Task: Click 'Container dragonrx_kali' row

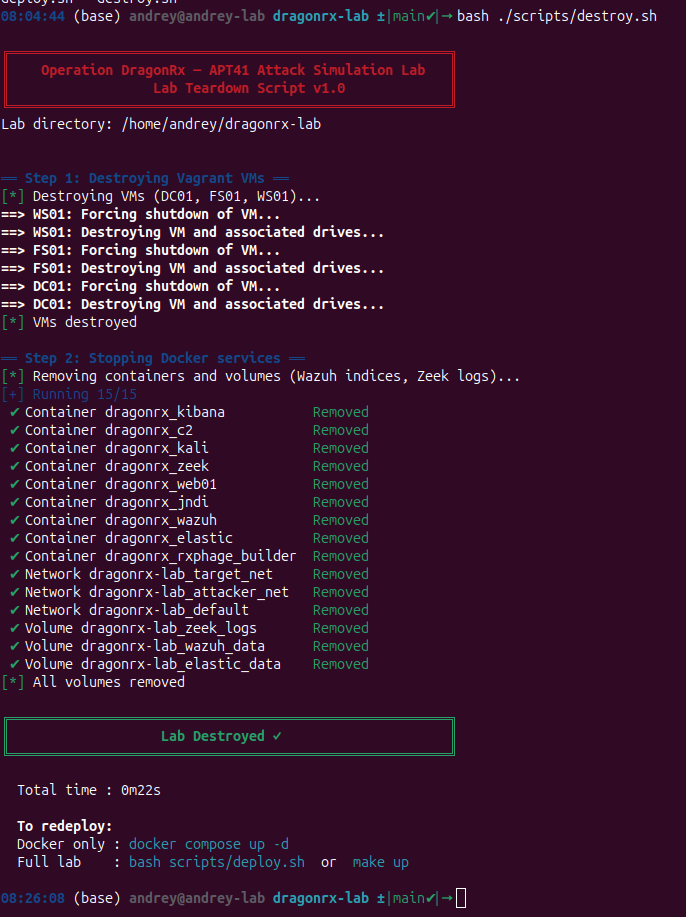Action: point(189,449)
